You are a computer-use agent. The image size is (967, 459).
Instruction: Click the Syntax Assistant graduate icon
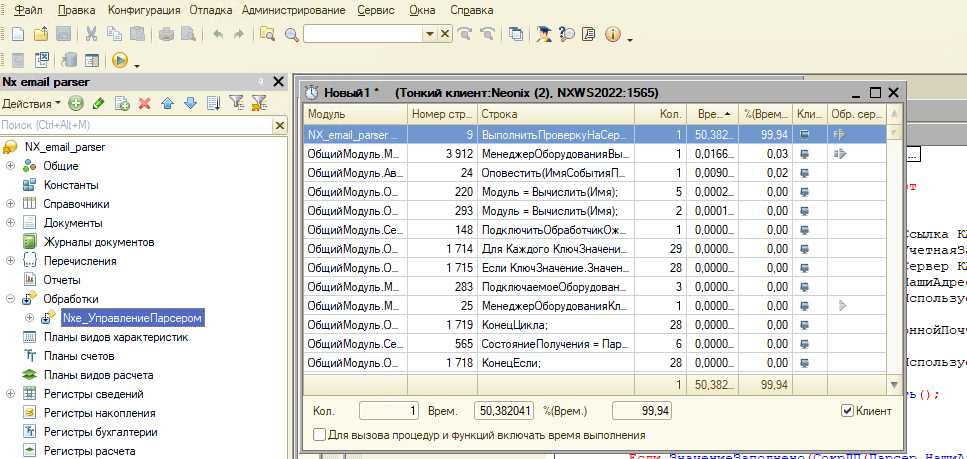pos(543,34)
